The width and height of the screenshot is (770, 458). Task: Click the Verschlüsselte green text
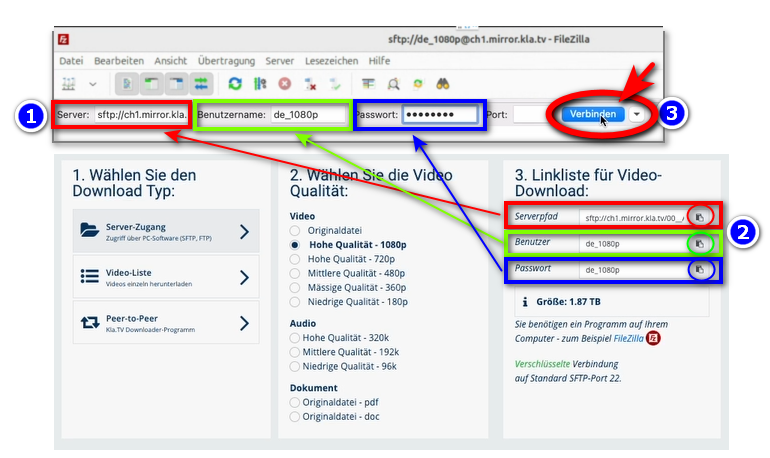pyautogui.click(x=542, y=364)
